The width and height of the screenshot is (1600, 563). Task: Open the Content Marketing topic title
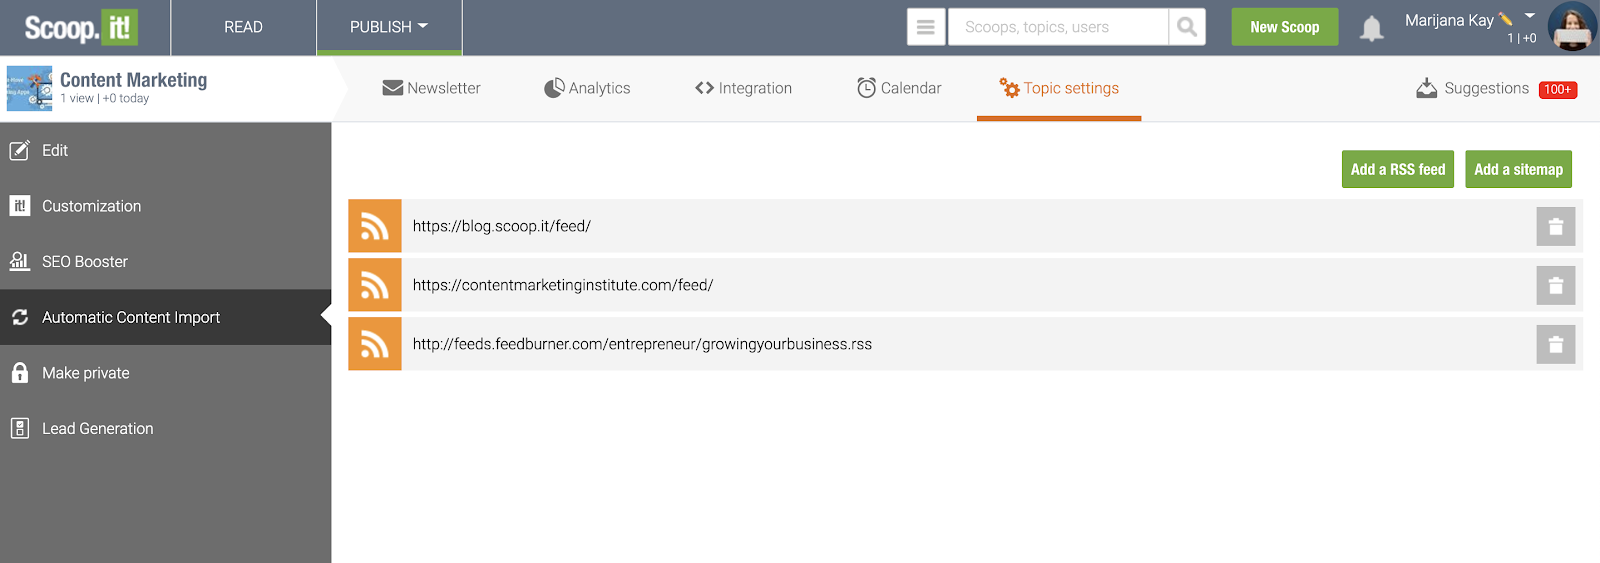point(133,80)
